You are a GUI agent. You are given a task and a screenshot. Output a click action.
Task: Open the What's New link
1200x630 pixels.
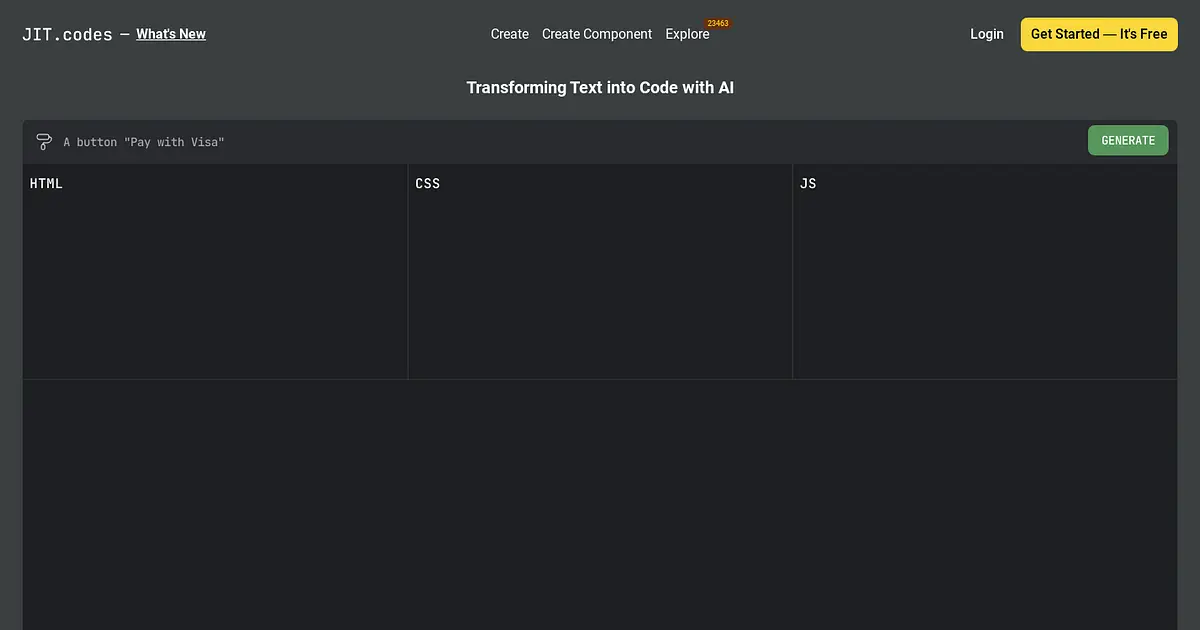point(171,34)
